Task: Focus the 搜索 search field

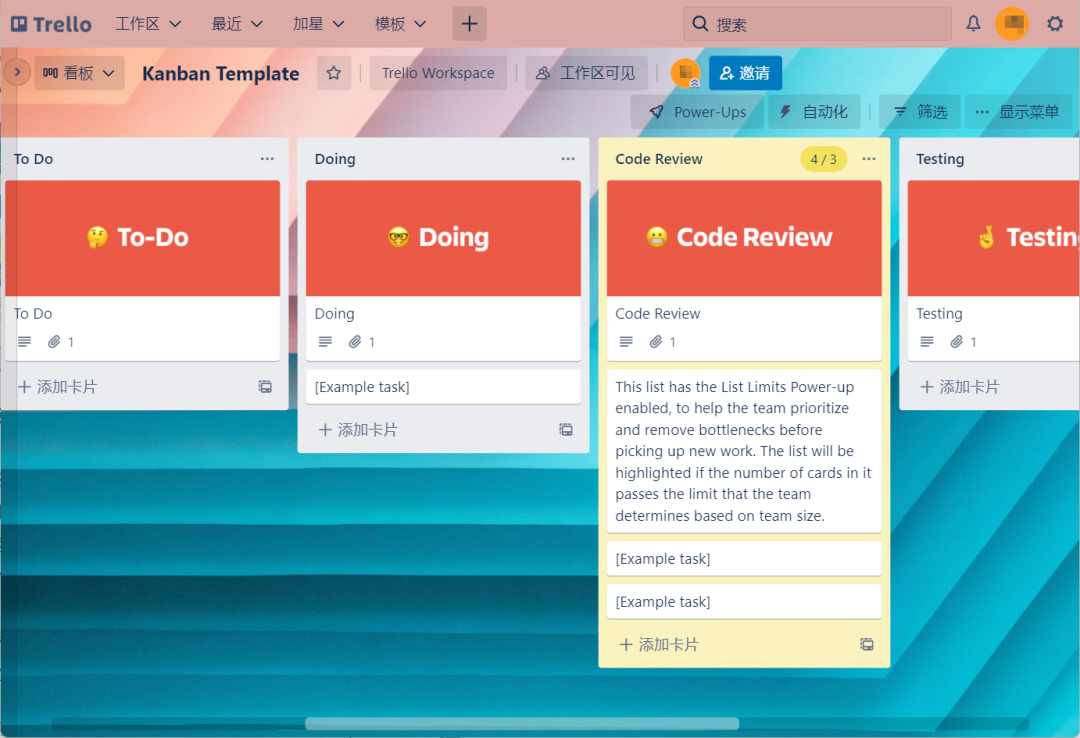Action: point(817,24)
